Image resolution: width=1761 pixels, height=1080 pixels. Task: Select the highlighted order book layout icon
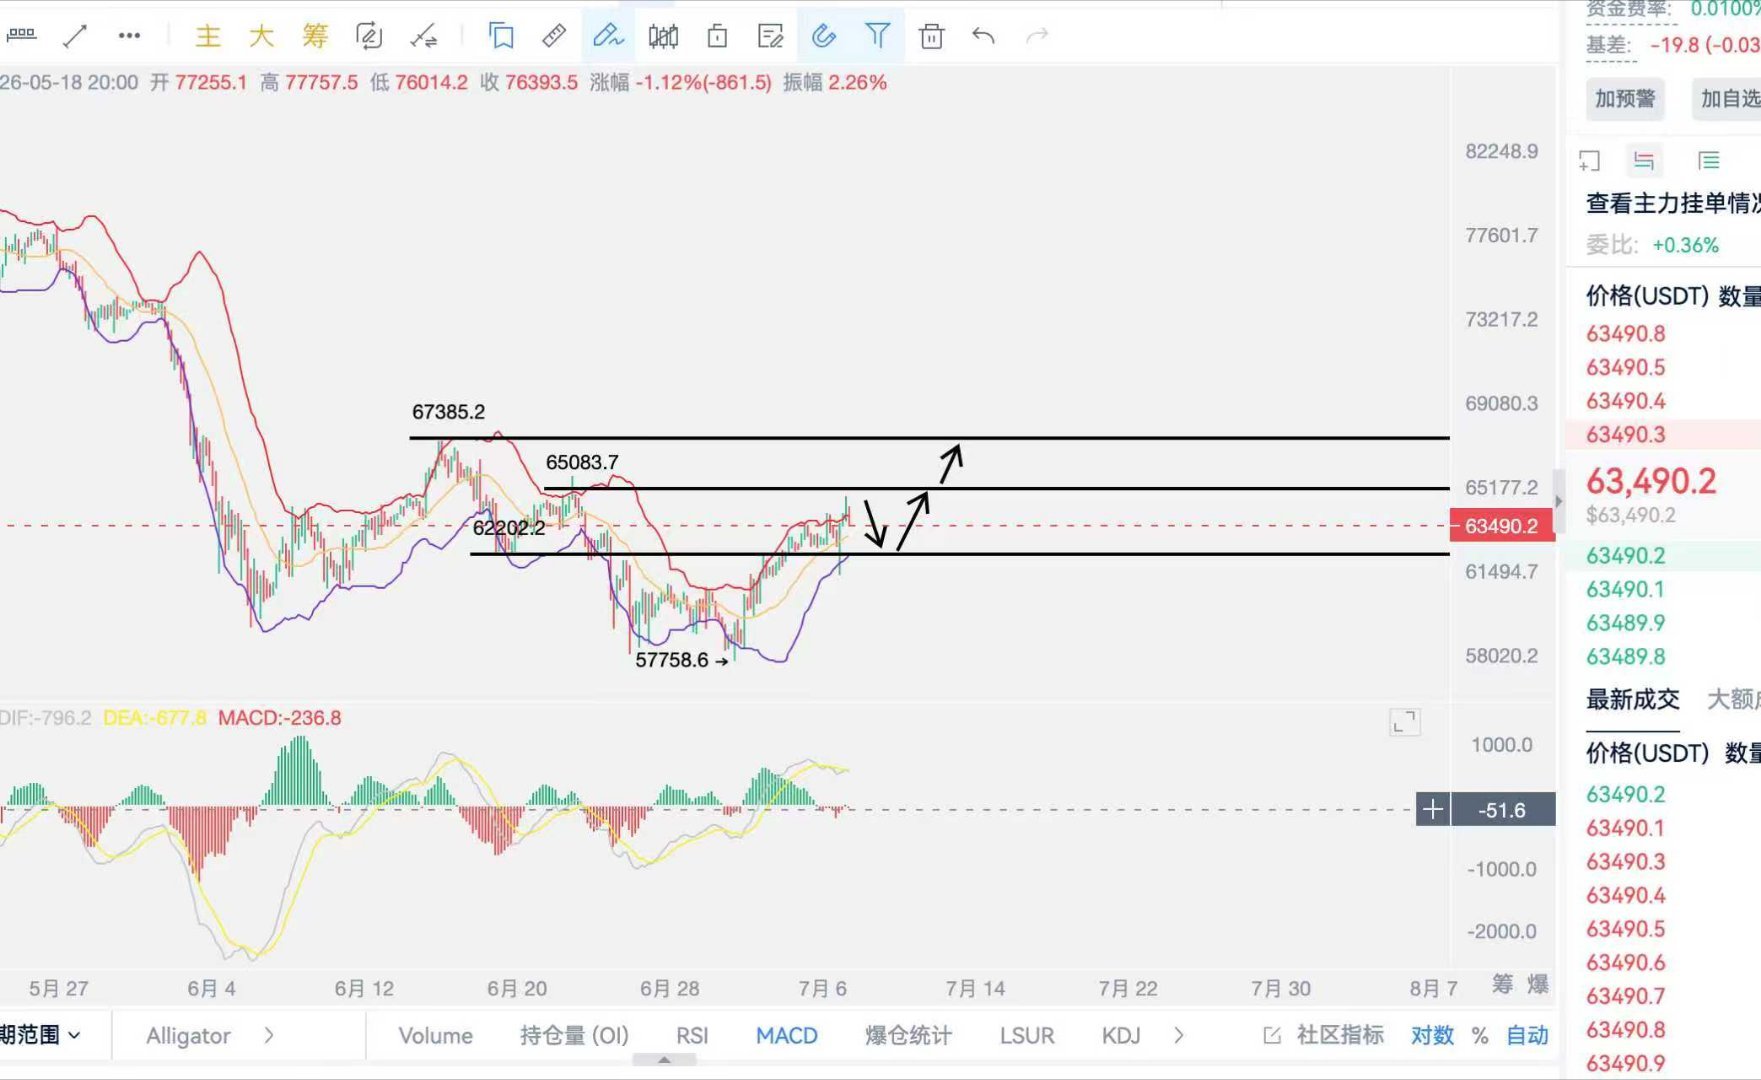click(1643, 160)
